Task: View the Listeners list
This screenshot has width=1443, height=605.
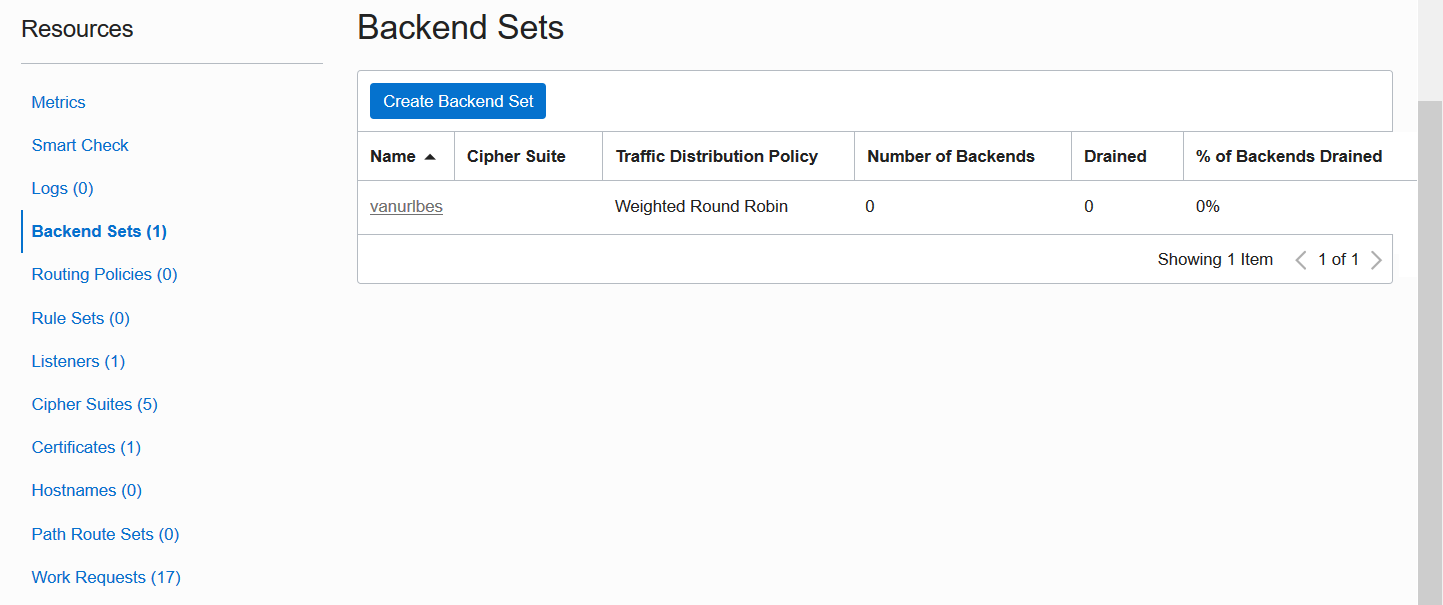Action: 78,361
